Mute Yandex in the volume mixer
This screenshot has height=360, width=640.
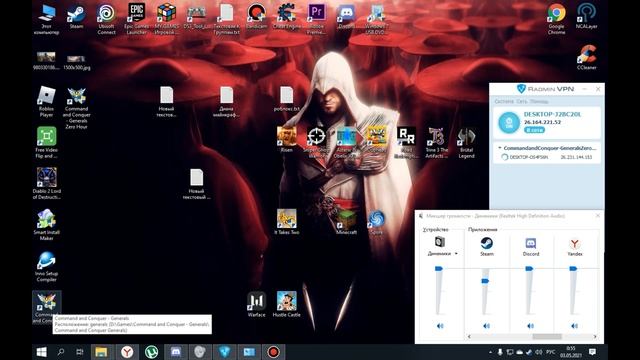pos(574,326)
